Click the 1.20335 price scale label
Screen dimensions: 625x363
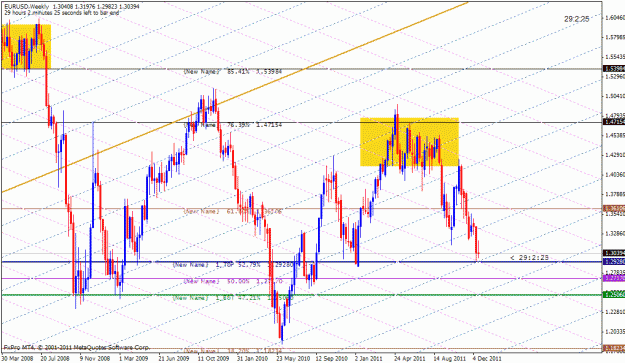(x=615, y=332)
